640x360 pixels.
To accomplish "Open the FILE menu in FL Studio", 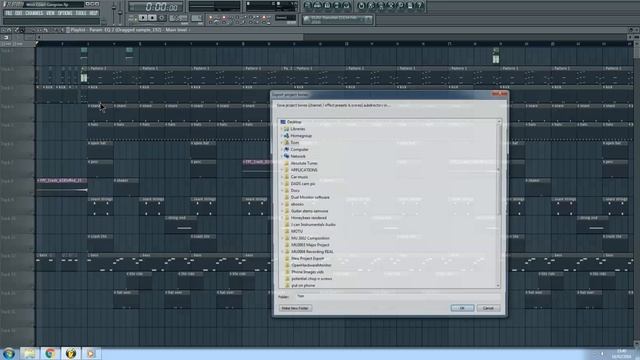I will [x=8, y=13].
